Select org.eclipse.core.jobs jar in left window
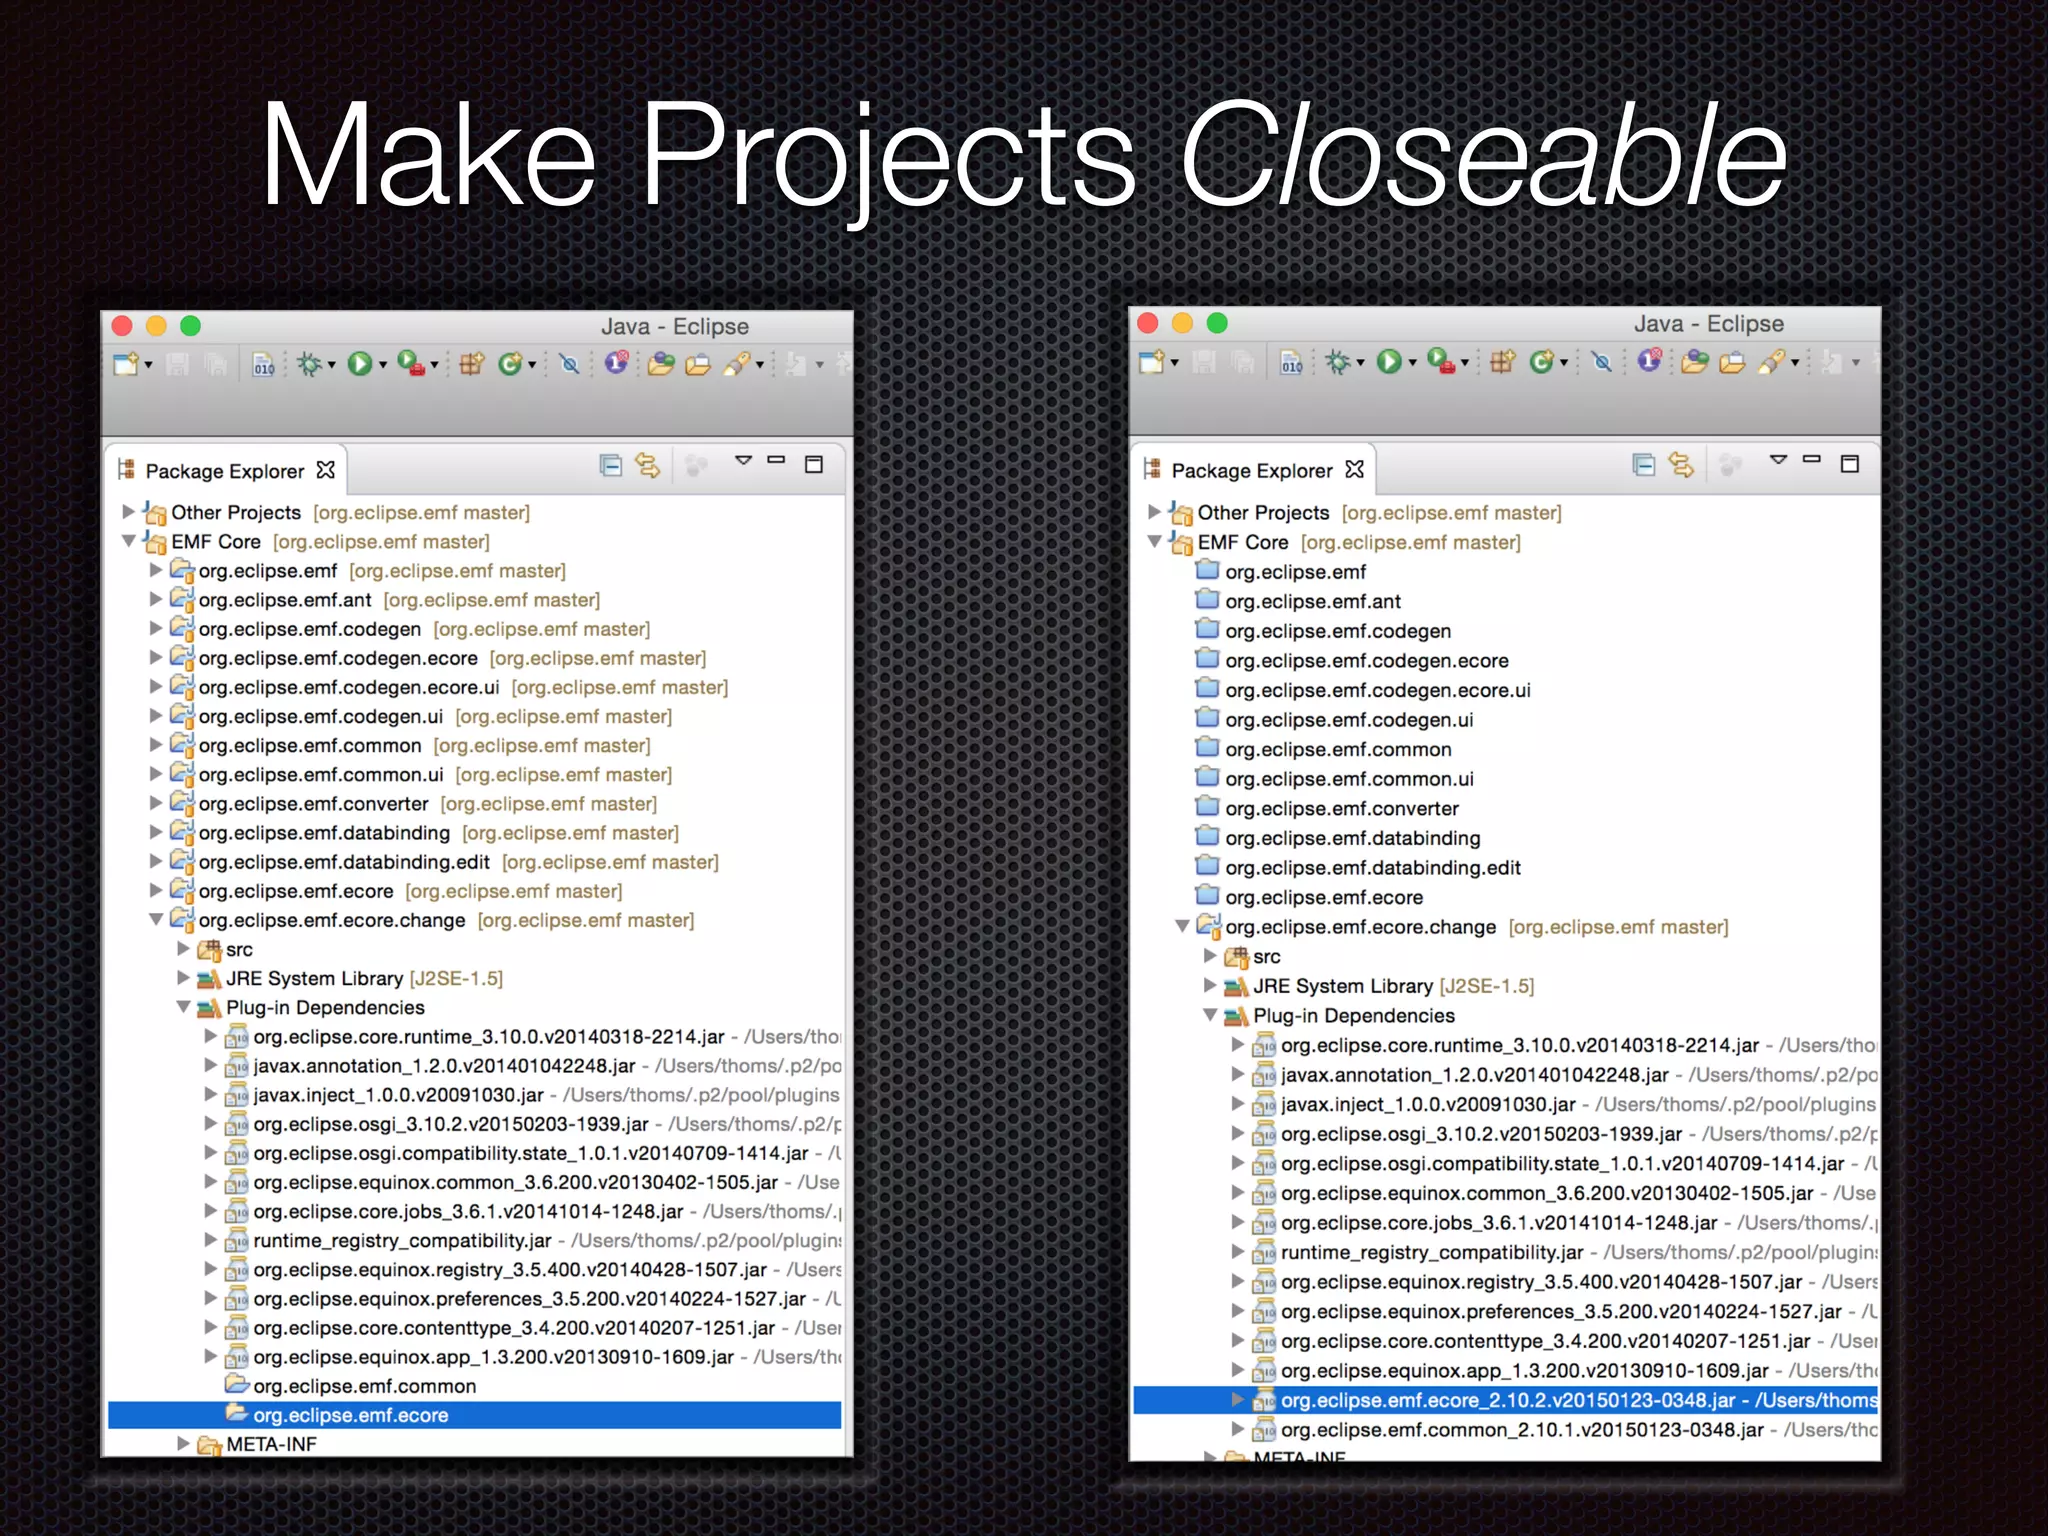The image size is (2048, 1536). pyautogui.click(x=468, y=1211)
